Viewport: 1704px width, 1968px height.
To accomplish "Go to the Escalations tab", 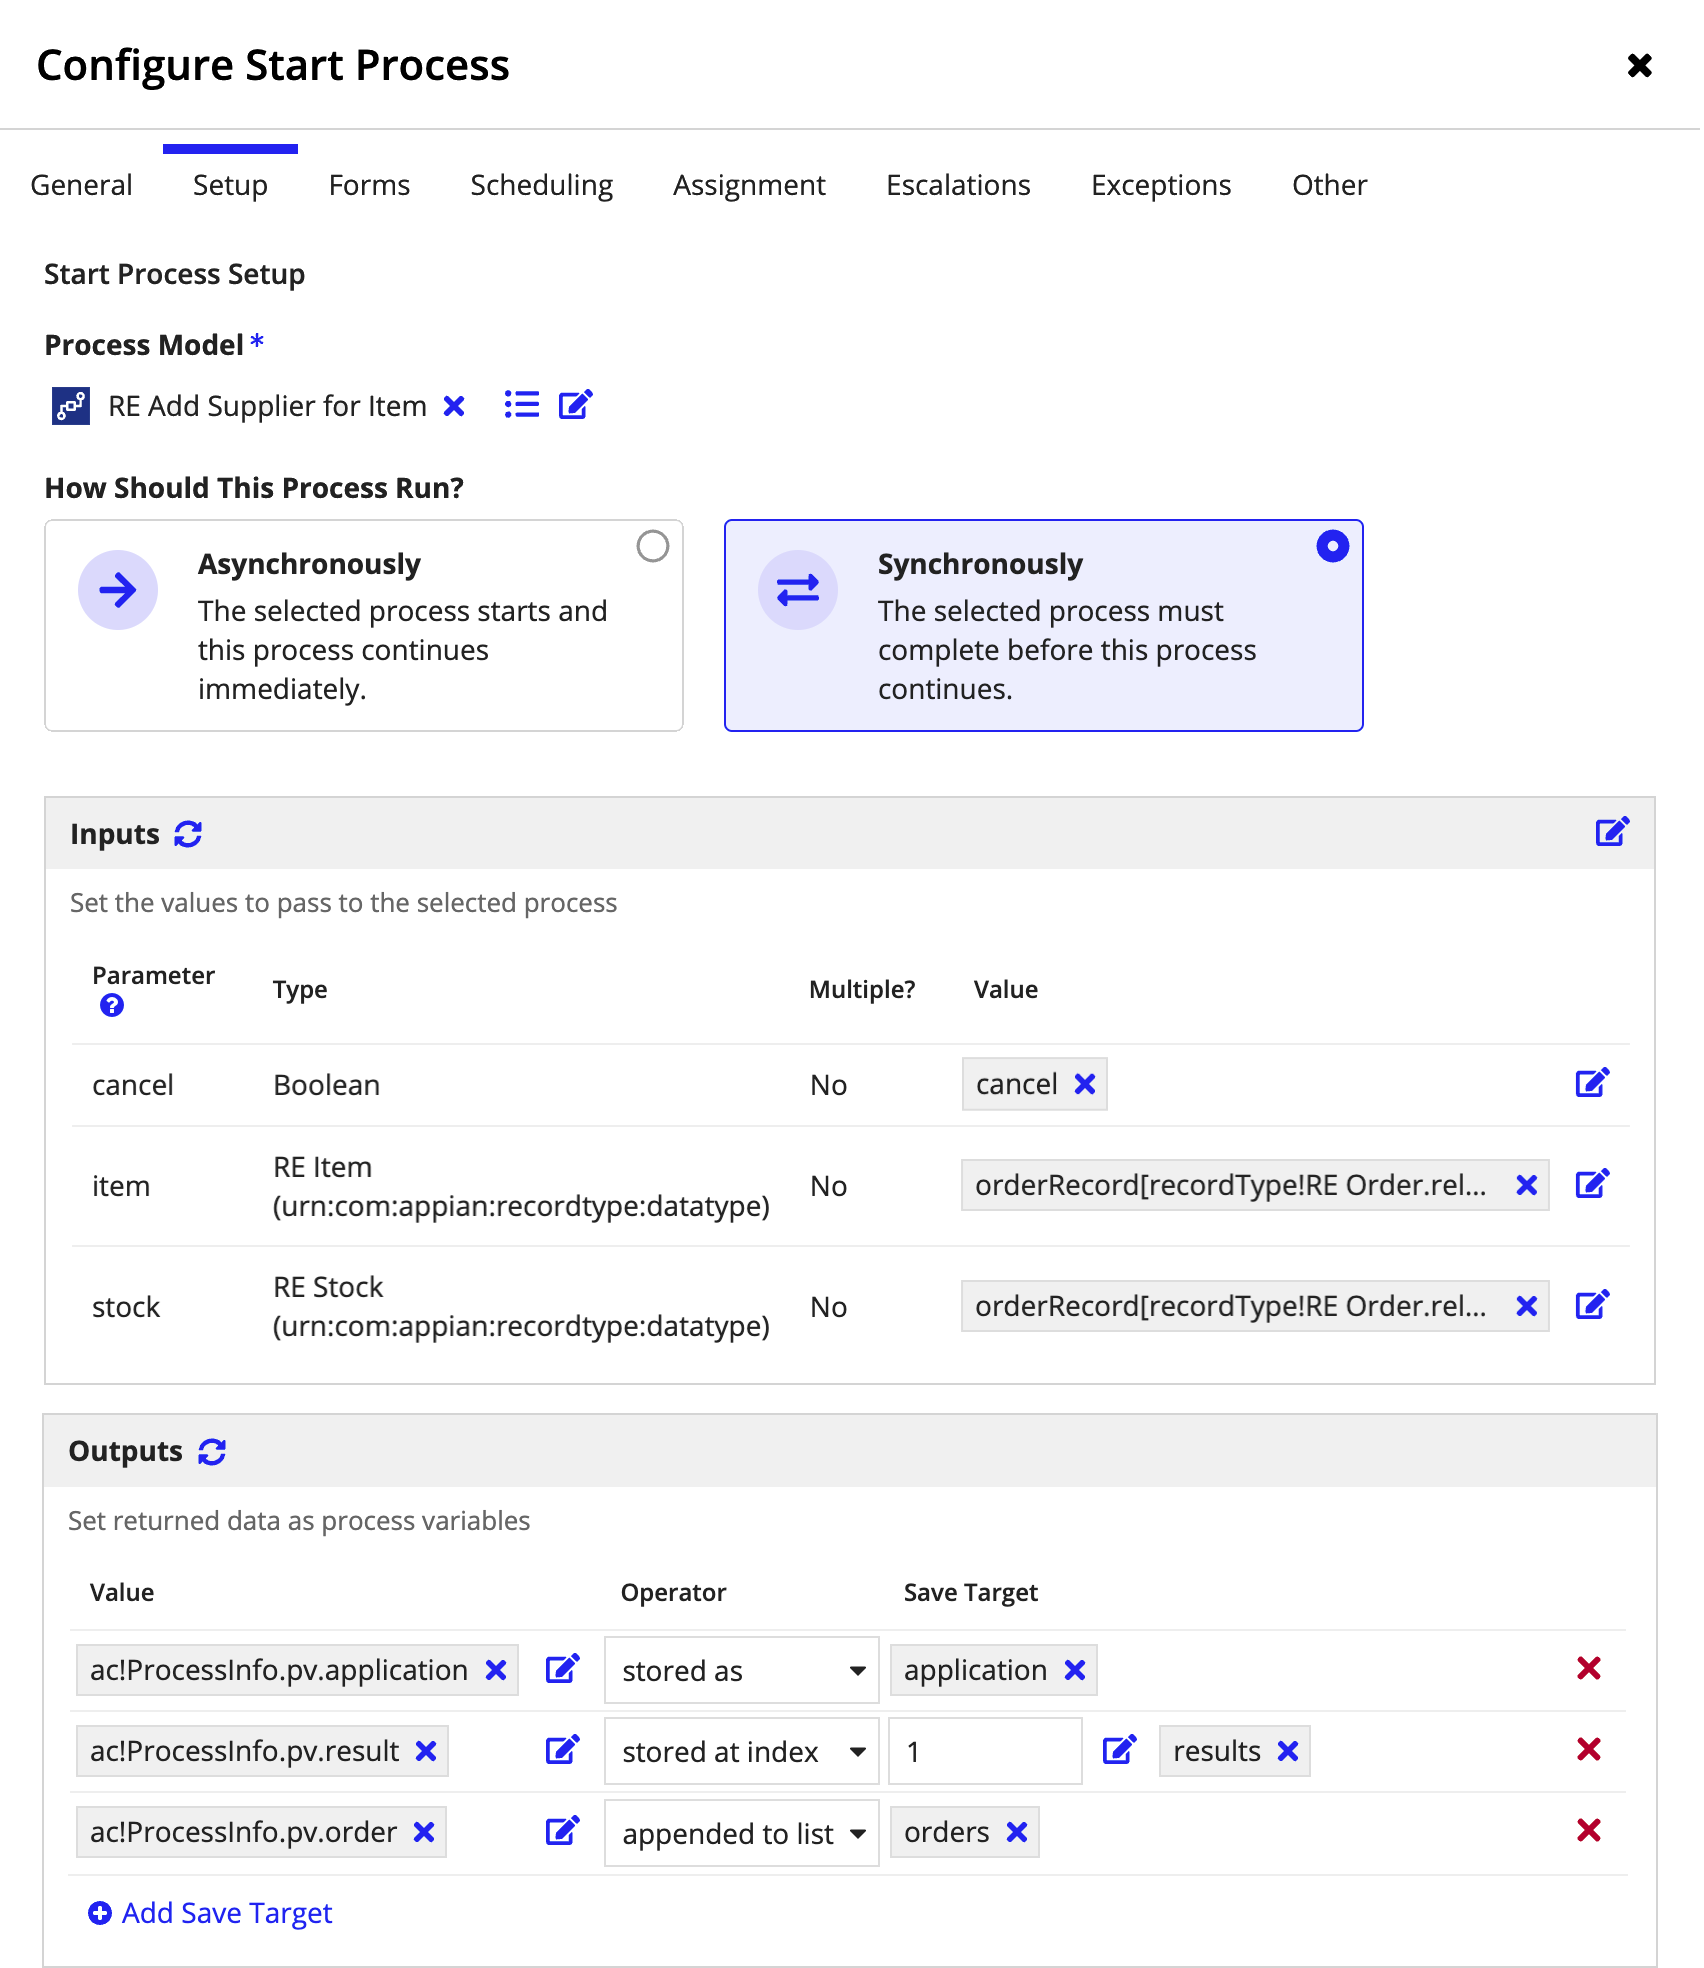I will click(958, 185).
